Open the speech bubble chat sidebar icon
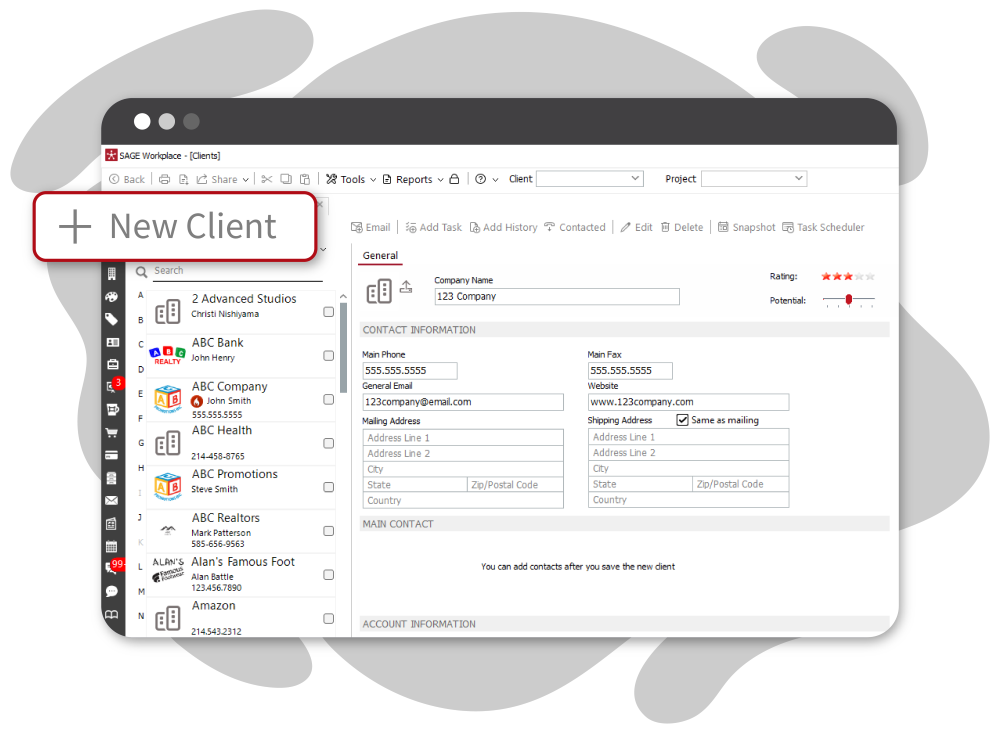 (x=112, y=591)
